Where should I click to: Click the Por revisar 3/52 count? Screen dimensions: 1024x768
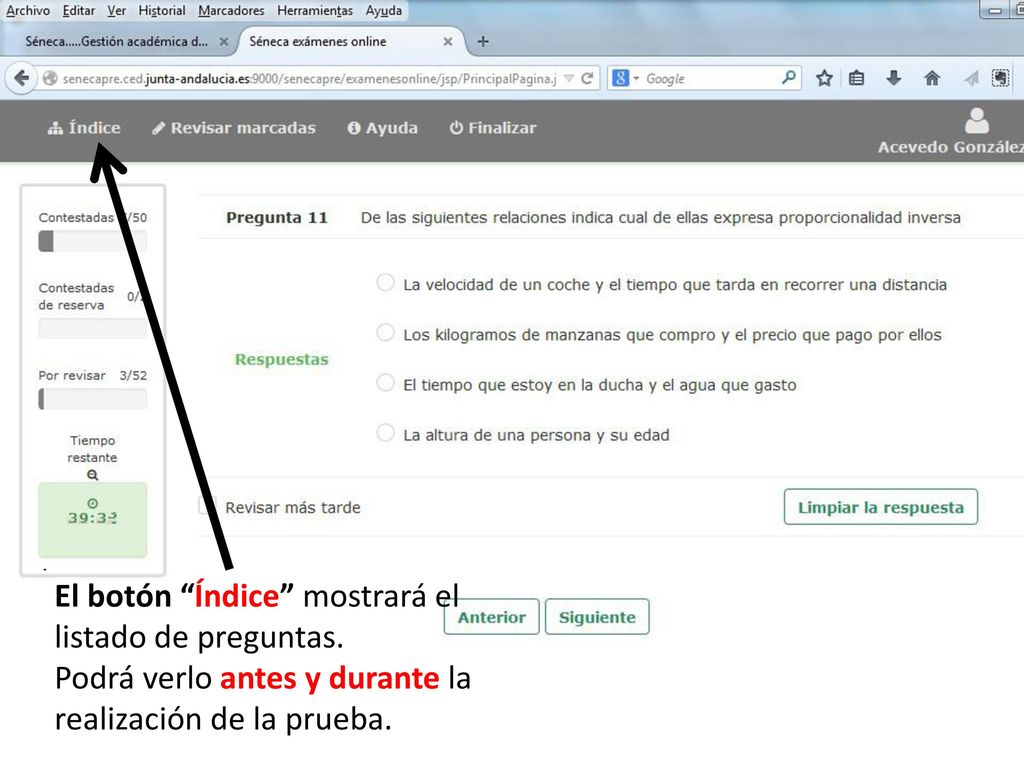133,376
